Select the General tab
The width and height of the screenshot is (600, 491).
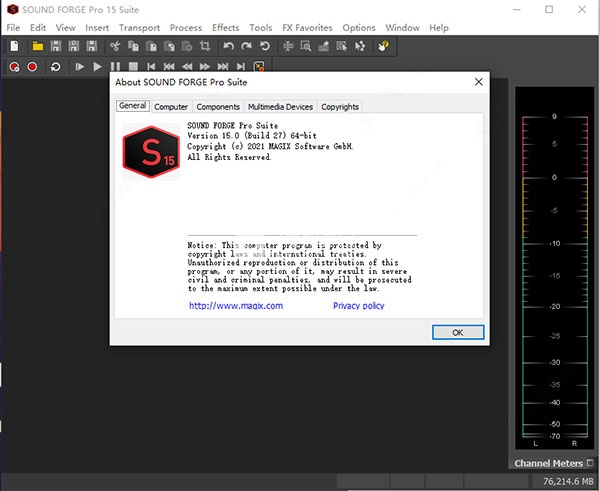pos(132,106)
